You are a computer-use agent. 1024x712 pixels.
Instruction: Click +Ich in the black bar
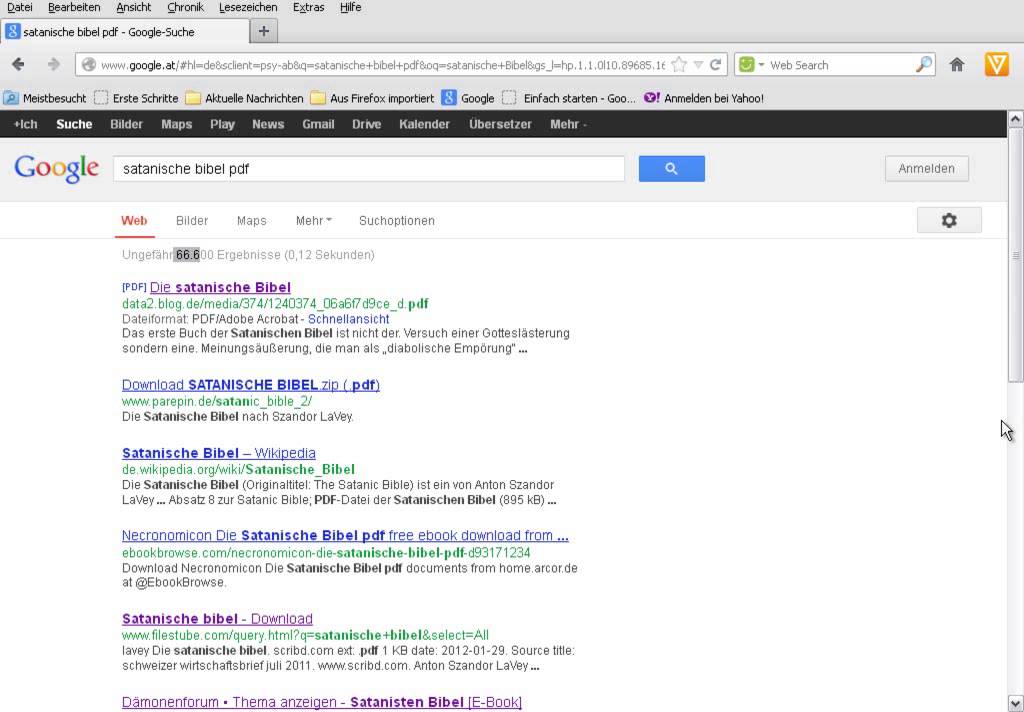pyautogui.click(x=25, y=124)
